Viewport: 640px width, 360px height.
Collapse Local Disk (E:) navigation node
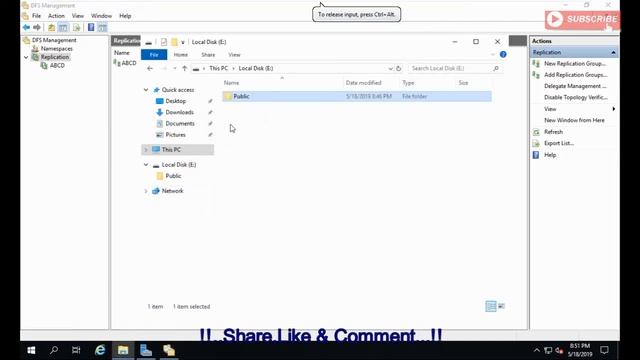(x=146, y=164)
